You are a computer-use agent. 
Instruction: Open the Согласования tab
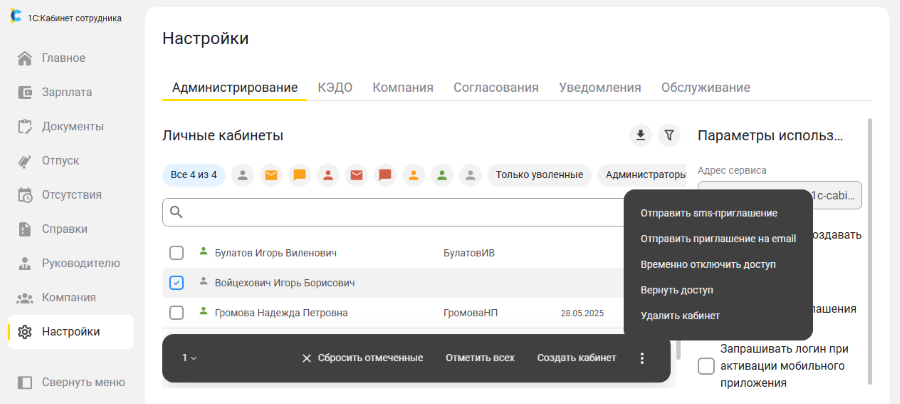(x=495, y=87)
